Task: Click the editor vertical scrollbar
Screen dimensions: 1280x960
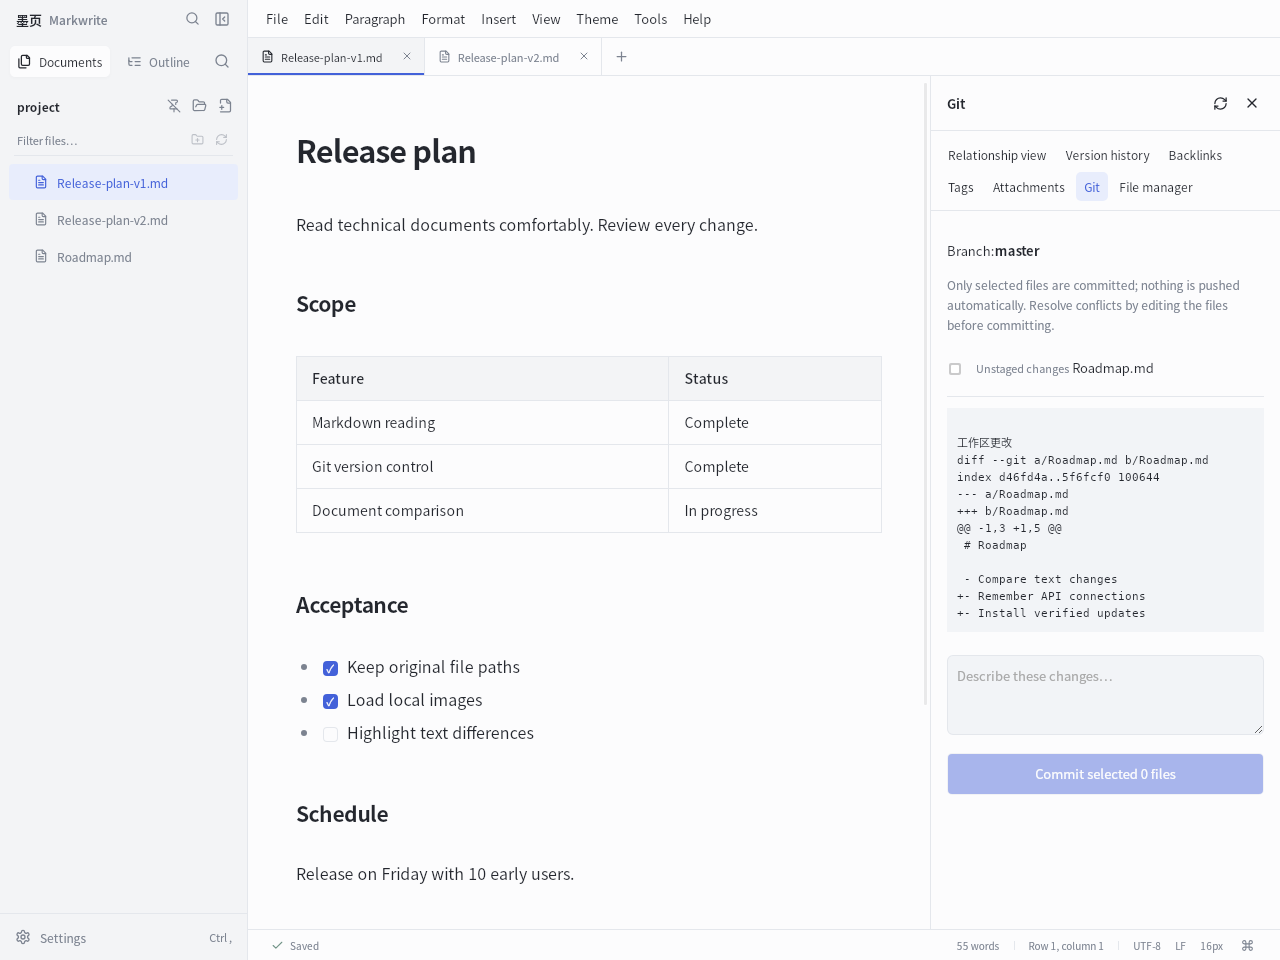Action: point(925,394)
